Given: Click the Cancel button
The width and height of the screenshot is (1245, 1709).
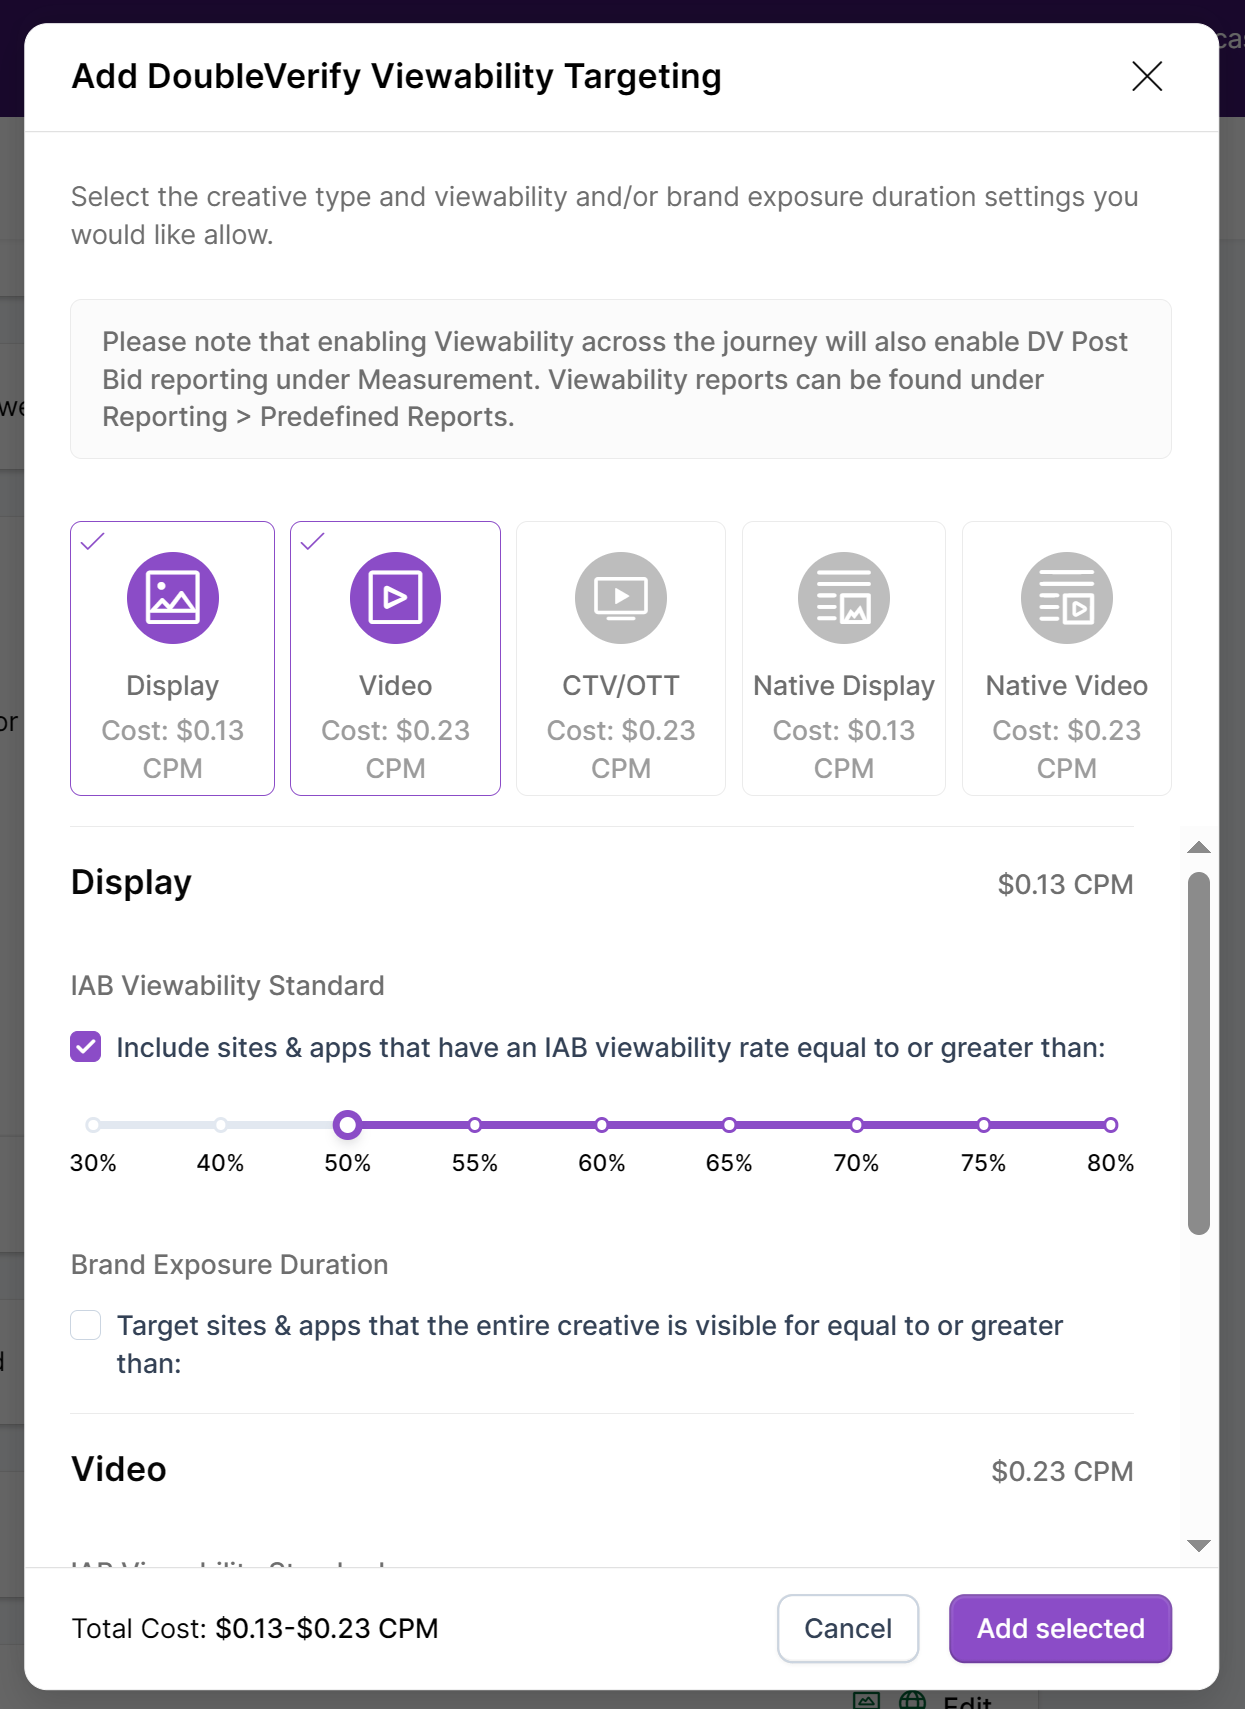Looking at the screenshot, I should 847,1628.
